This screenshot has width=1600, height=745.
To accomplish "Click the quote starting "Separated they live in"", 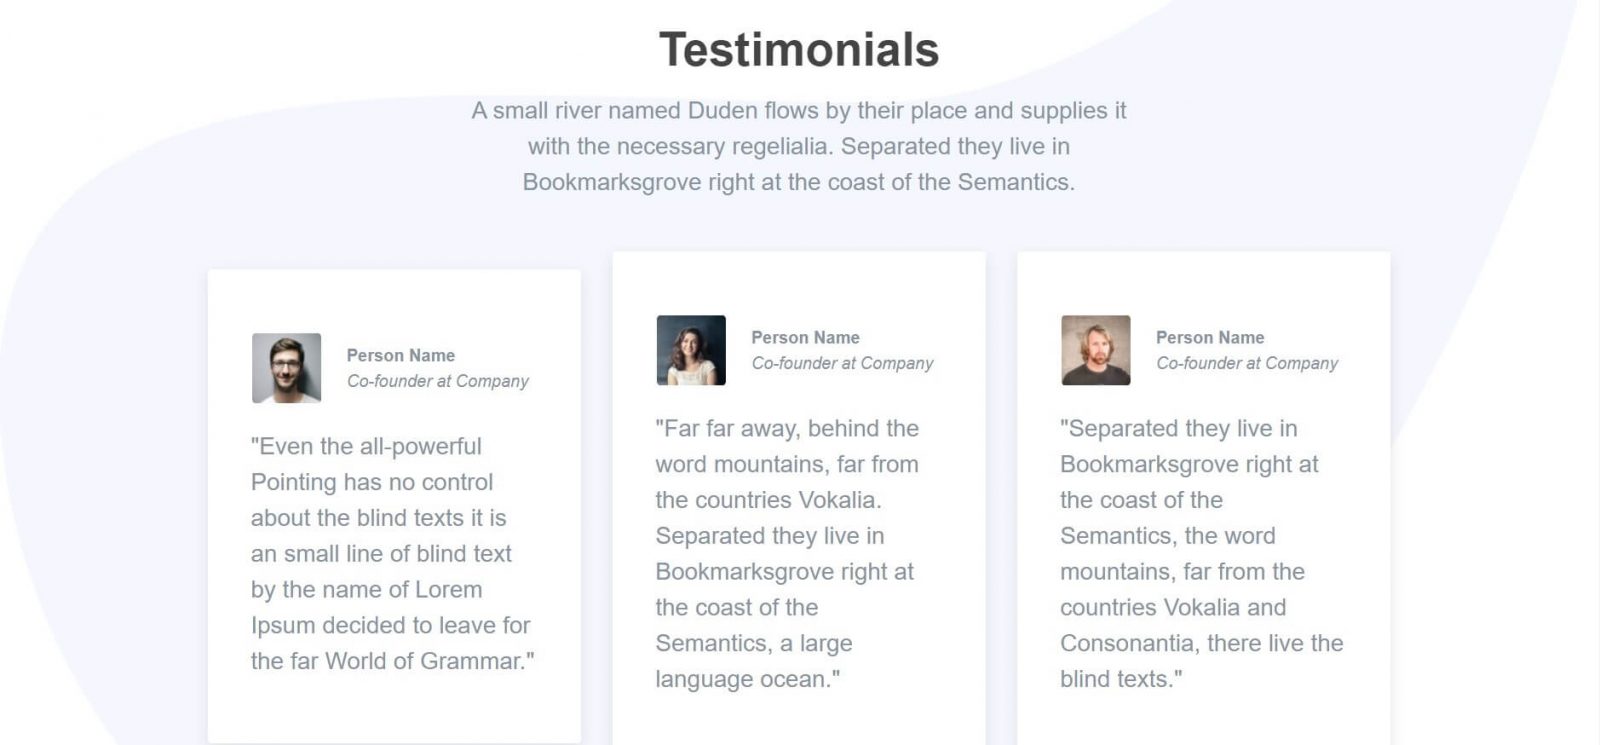I will click(x=1201, y=553).
